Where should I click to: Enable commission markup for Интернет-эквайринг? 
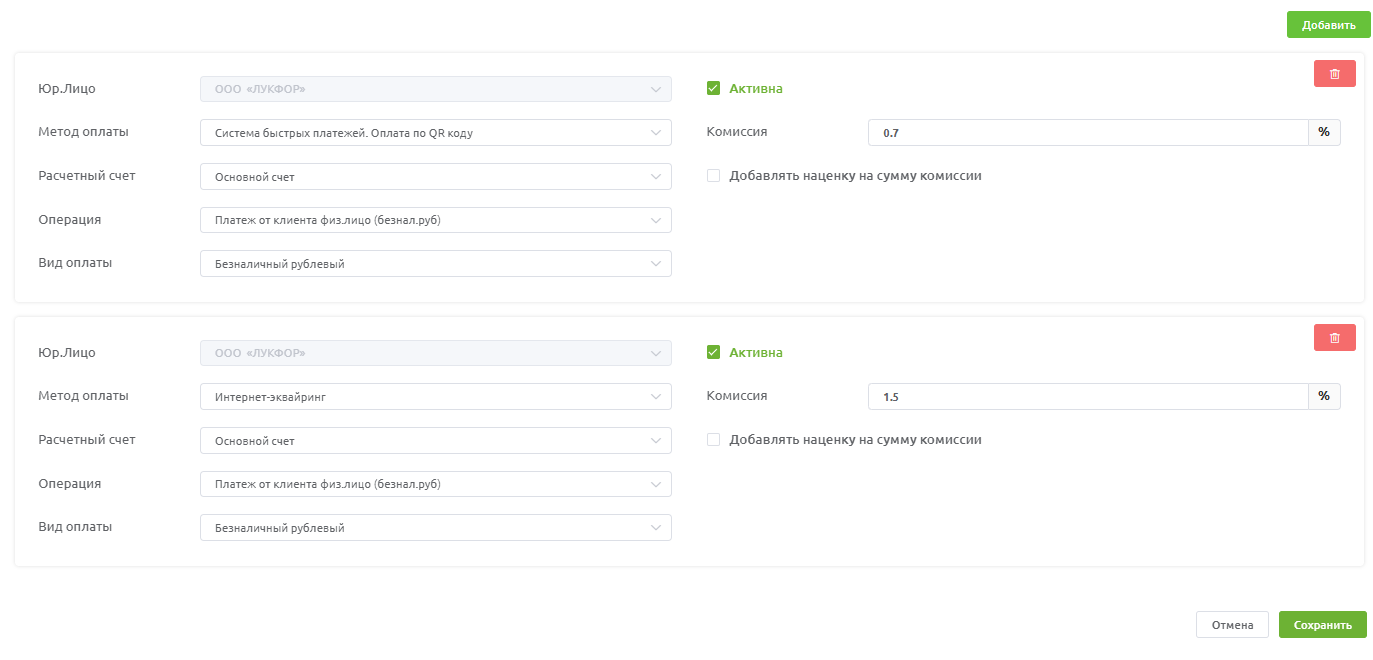pos(713,440)
